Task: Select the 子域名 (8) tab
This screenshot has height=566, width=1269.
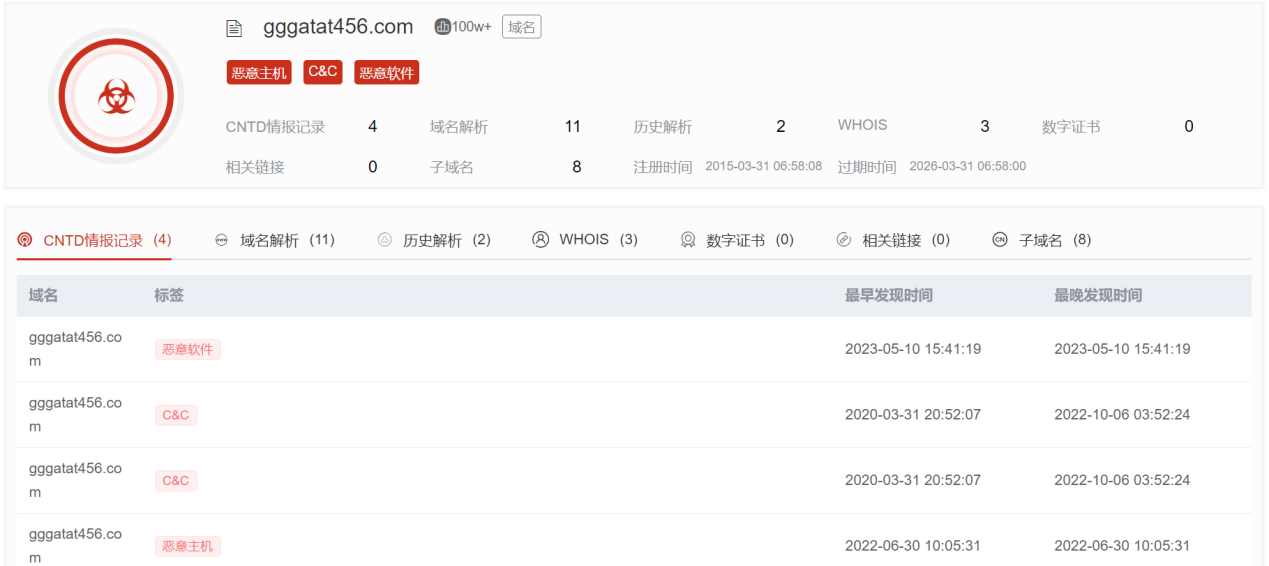Action: (1054, 240)
